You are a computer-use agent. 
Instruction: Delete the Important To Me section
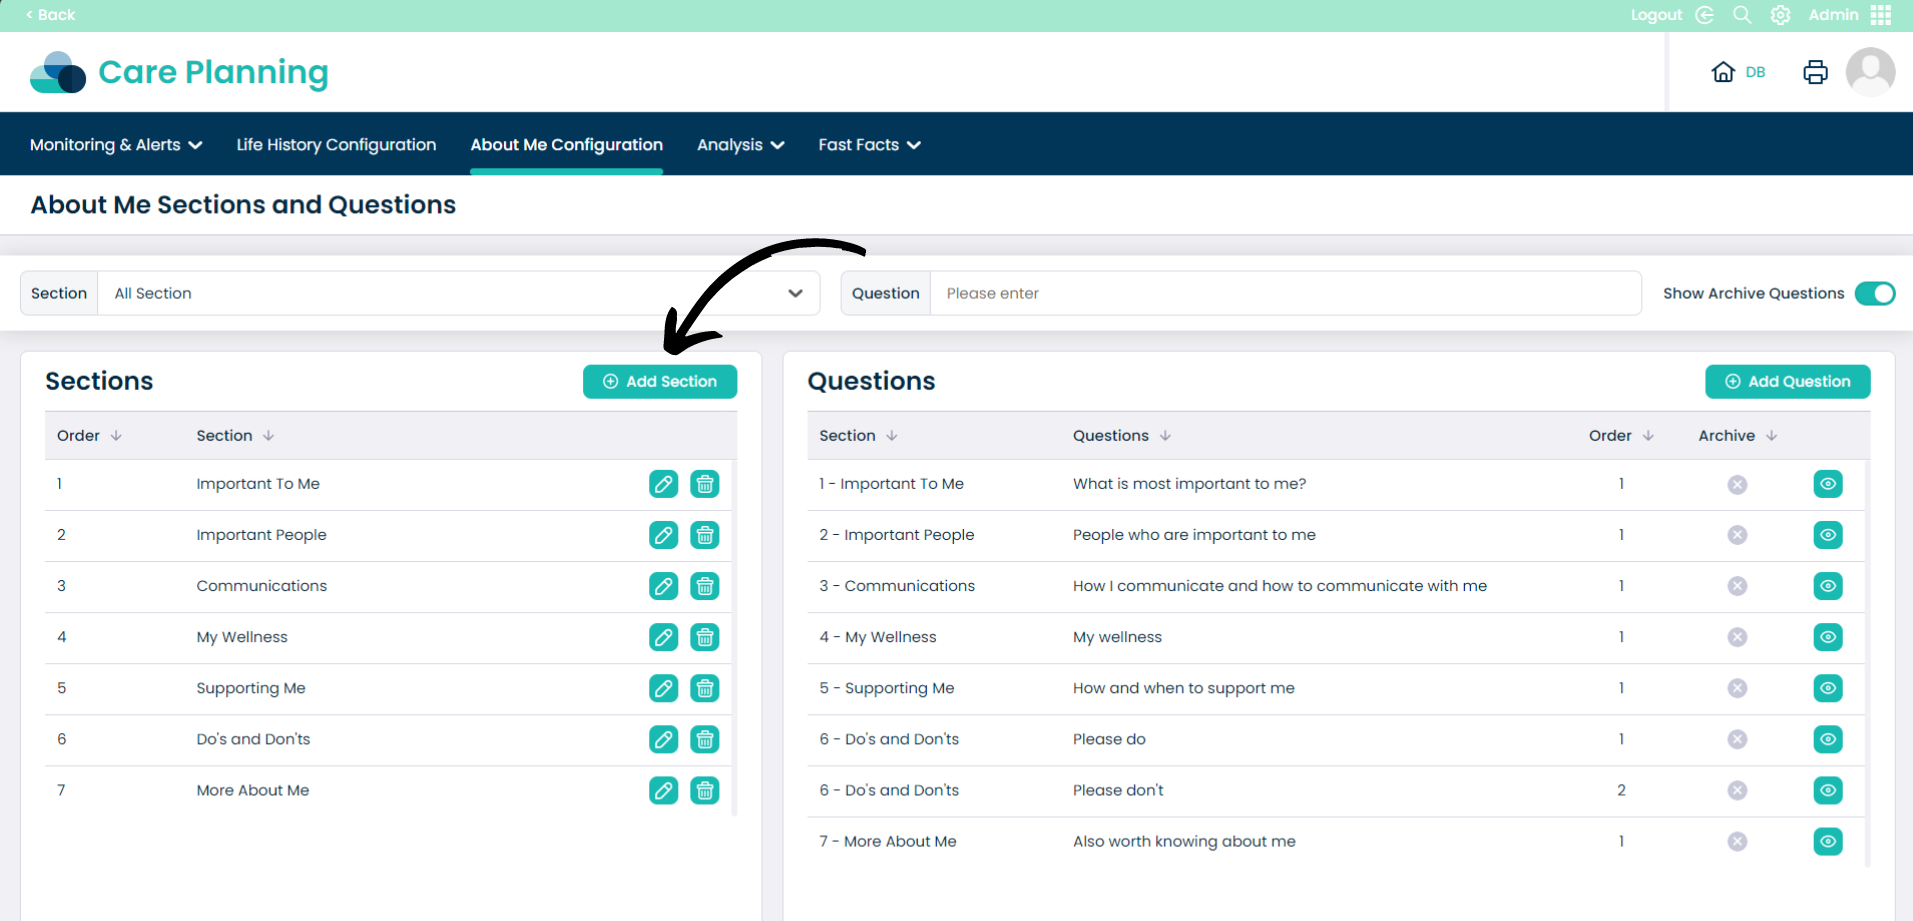point(705,484)
